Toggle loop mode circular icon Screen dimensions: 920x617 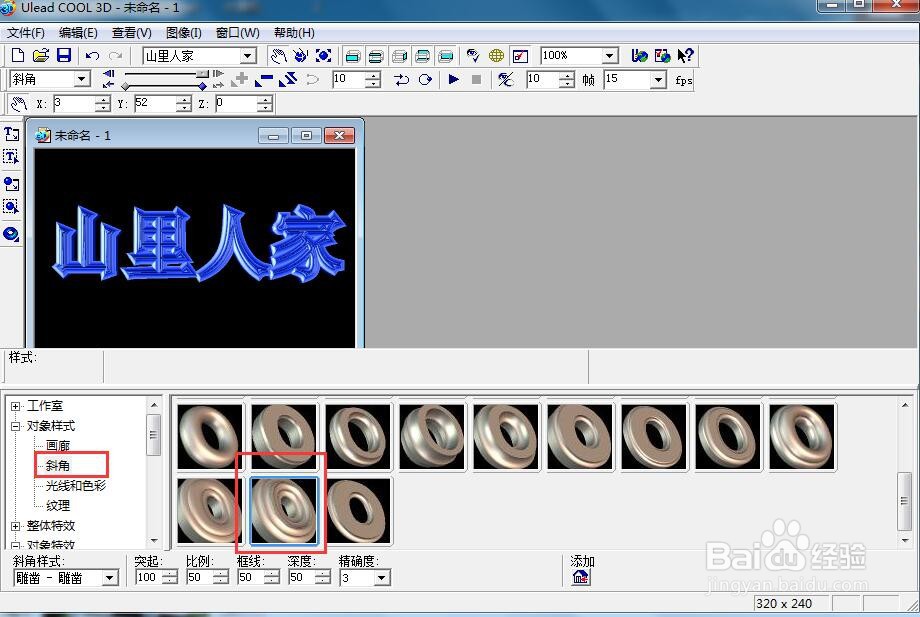[425, 79]
